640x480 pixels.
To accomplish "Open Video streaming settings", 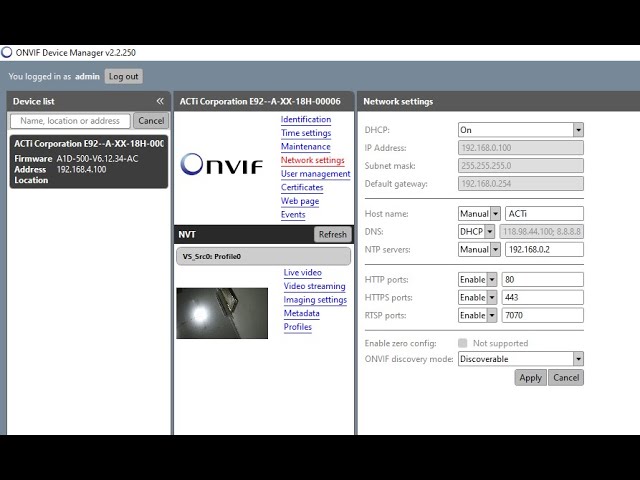I will 314,286.
